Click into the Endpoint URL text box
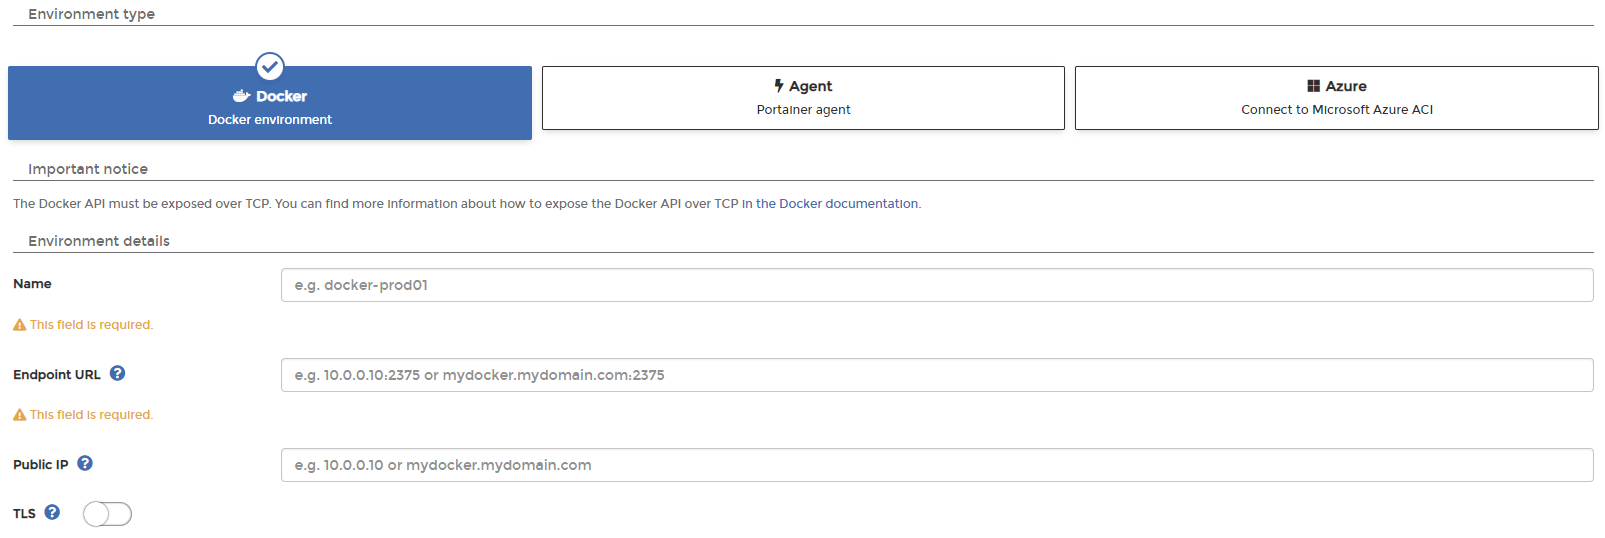The width and height of the screenshot is (1605, 538). pyautogui.click(x=936, y=375)
